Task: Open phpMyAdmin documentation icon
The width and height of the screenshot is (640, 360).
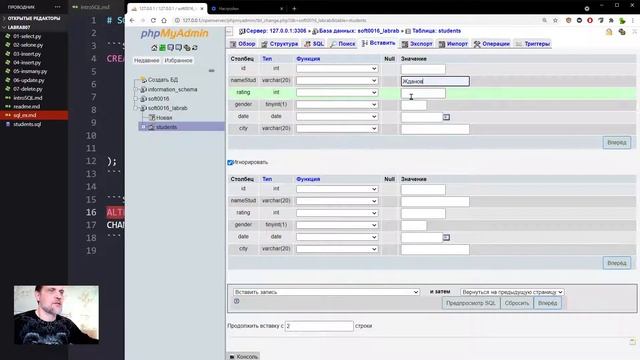Action: [171, 48]
